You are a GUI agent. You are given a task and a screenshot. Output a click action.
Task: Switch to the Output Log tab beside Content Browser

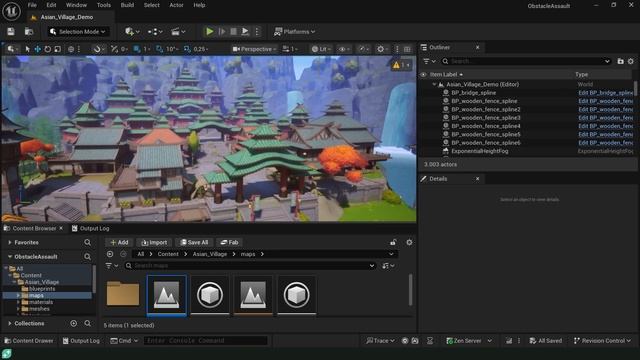click(91, 229)
